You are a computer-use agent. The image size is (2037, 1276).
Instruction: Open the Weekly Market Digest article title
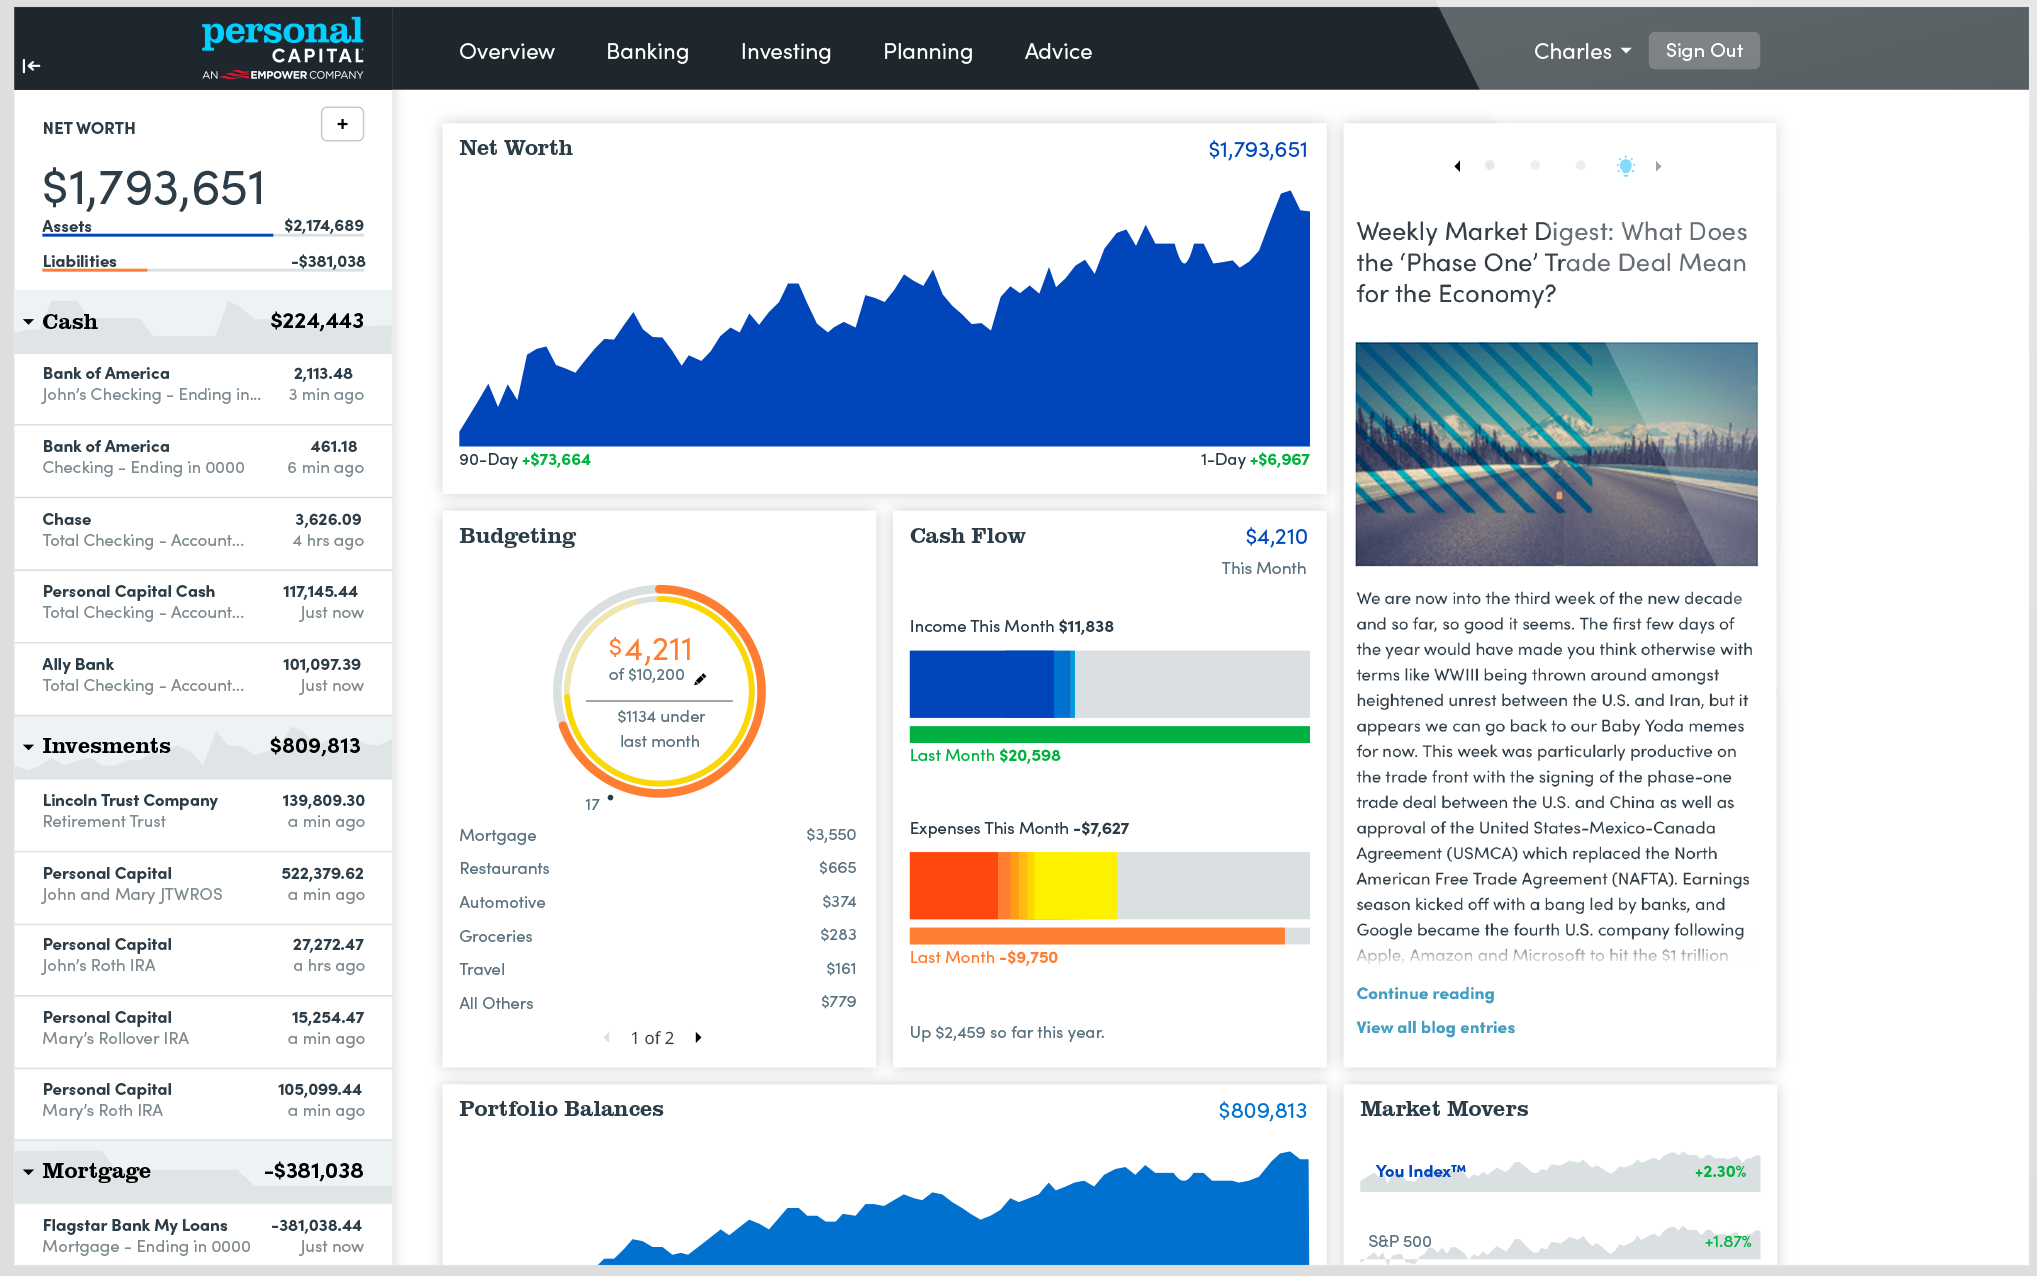(x=1552, y=263)
